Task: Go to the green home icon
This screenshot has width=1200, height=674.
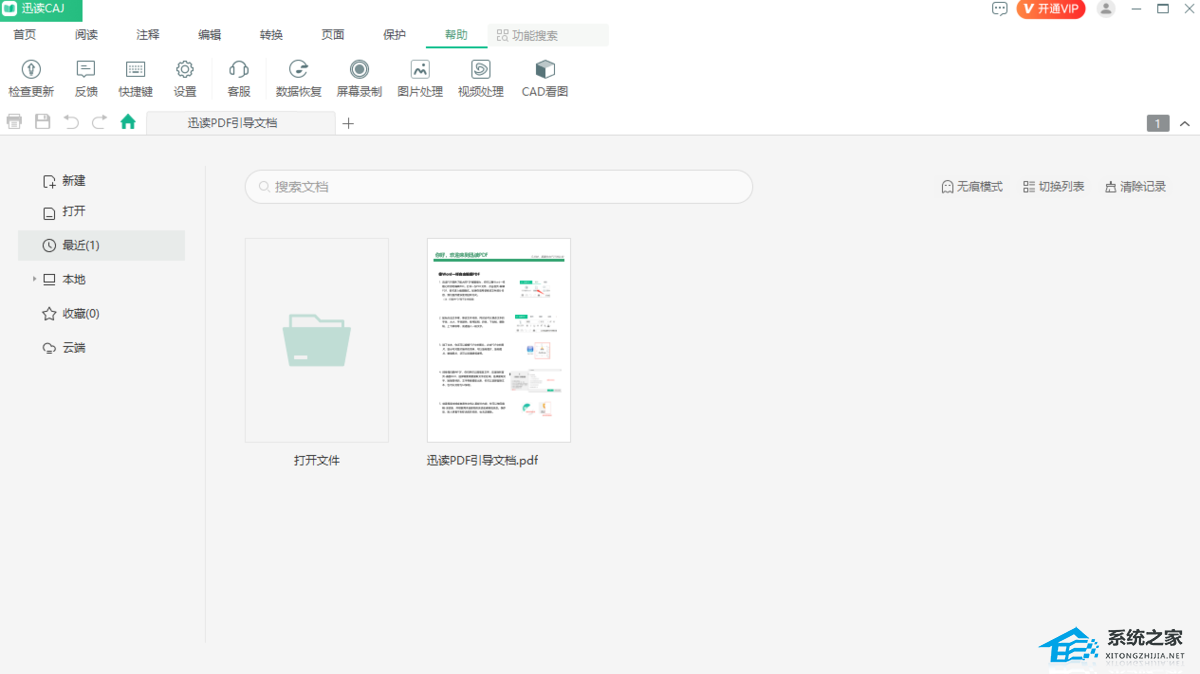Action: pos(128,122)
